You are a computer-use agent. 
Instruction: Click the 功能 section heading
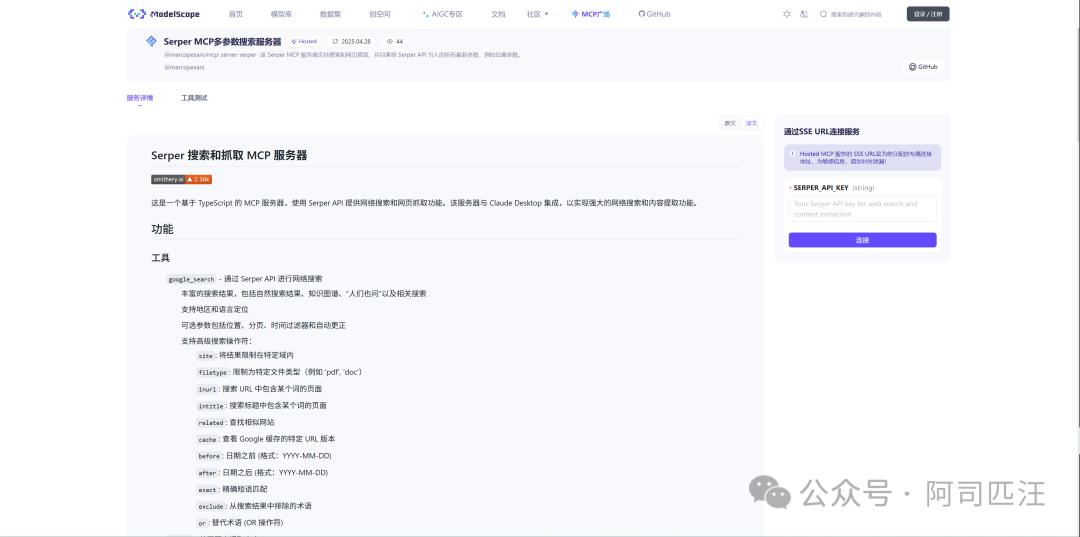[x=163, y=229]
